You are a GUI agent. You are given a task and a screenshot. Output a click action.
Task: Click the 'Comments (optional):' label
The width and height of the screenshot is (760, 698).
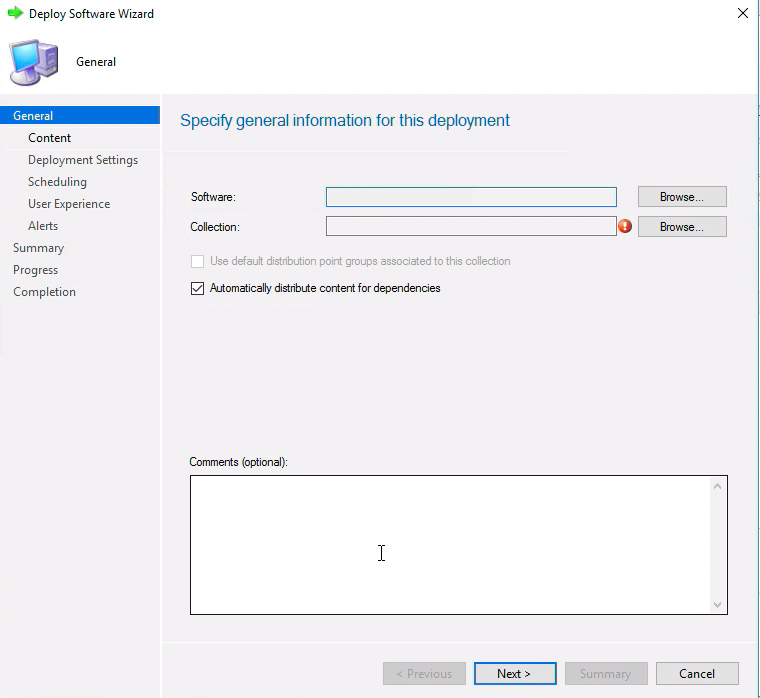[x=238, y=462]
